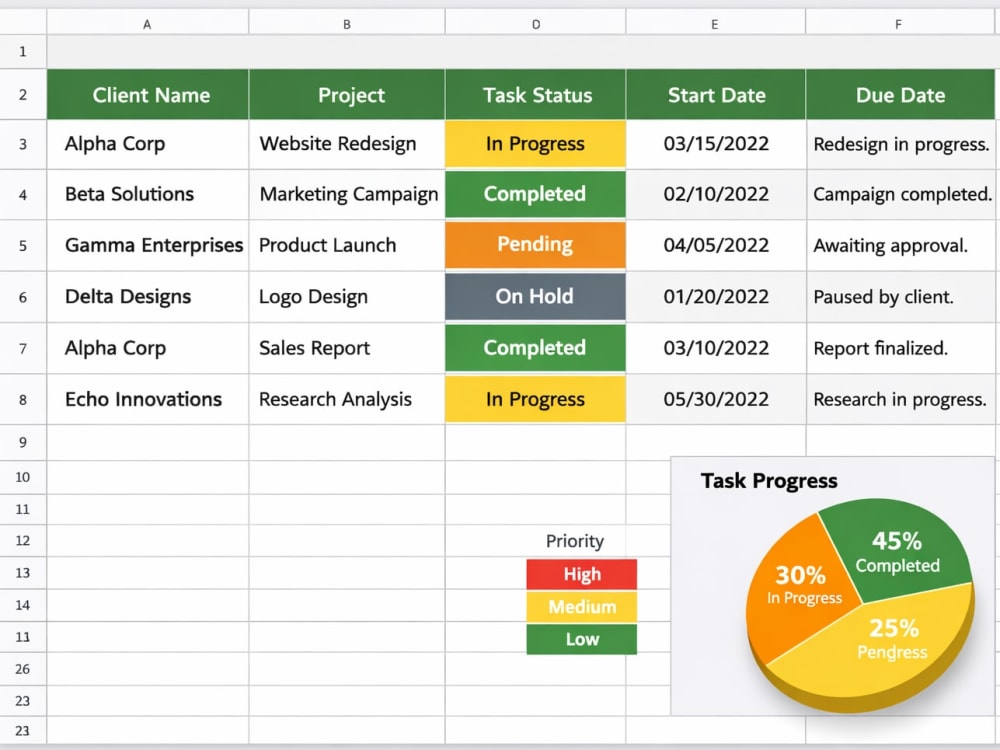Select column A header
This screenshot has width=1000, height=750.
click(x=147, y=24)
